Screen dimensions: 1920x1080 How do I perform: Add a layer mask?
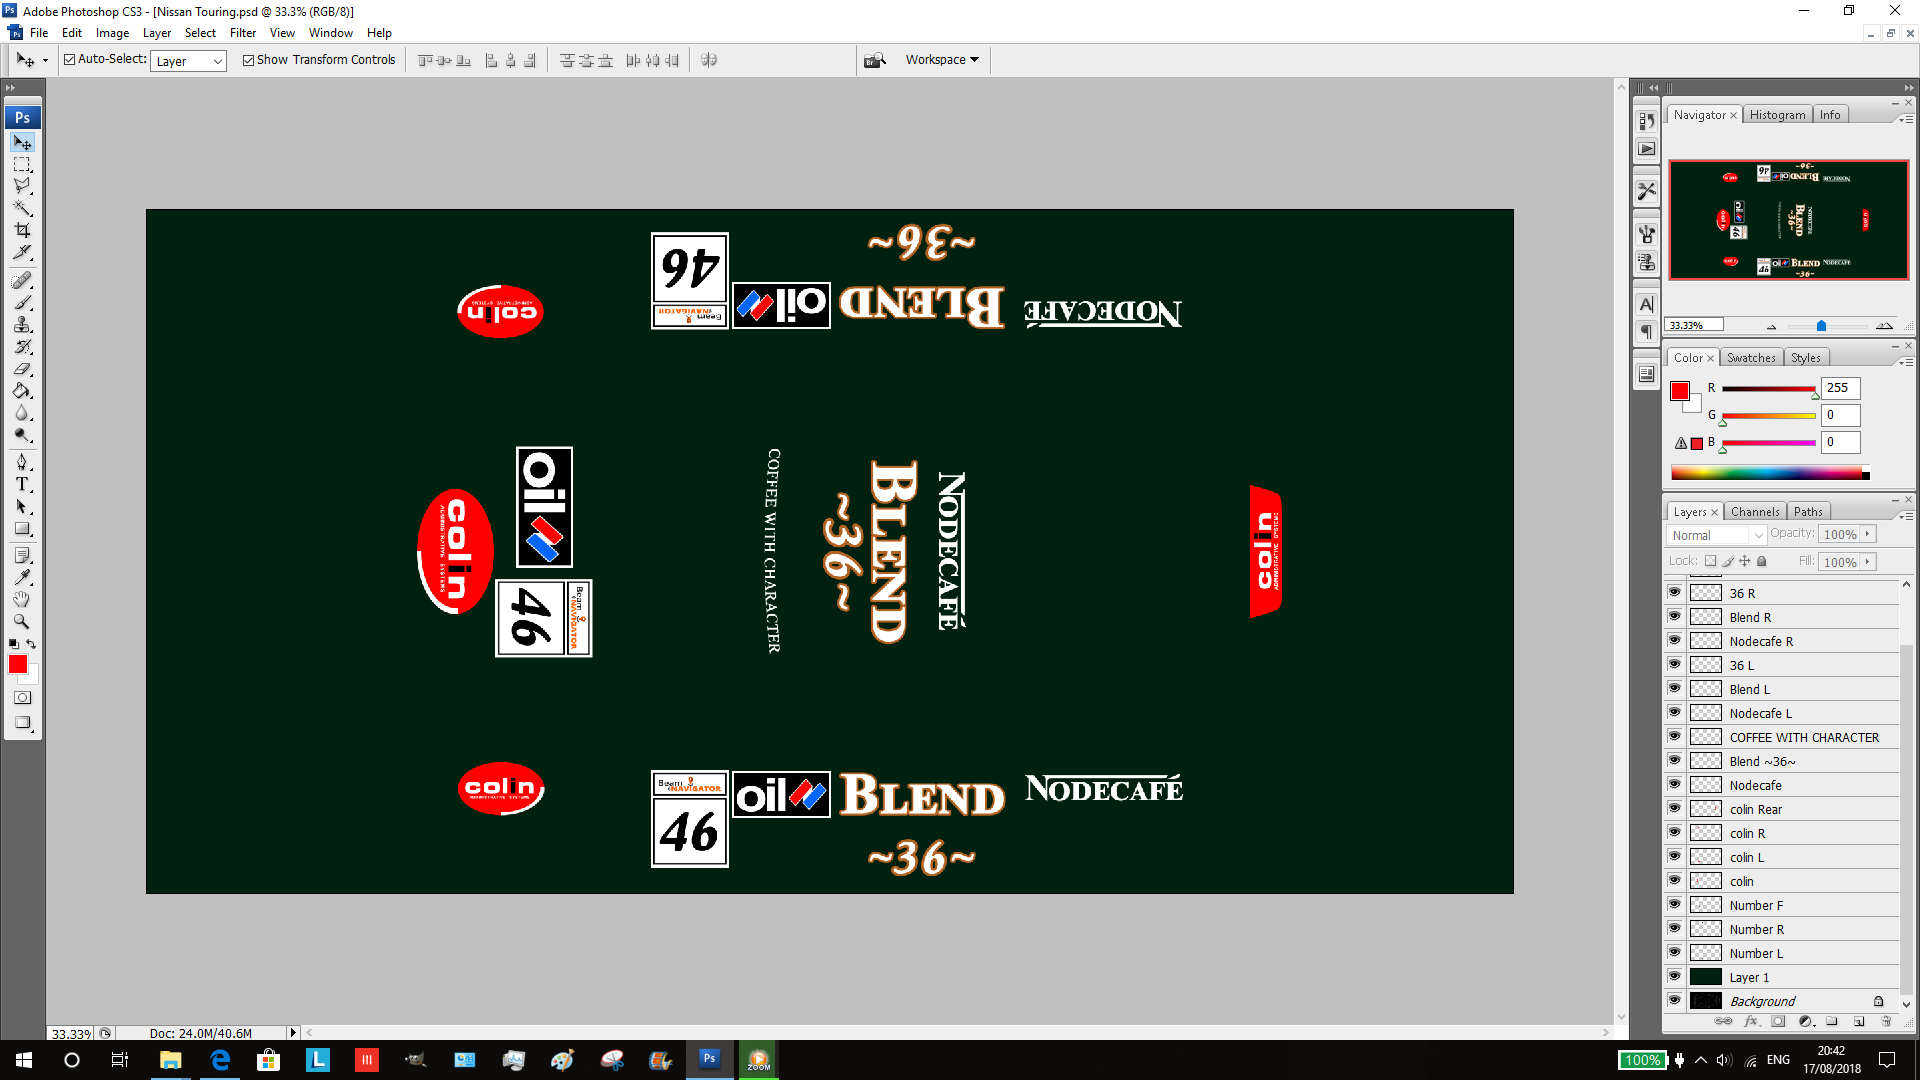pyautogui.click(x=1778, y=1022)
